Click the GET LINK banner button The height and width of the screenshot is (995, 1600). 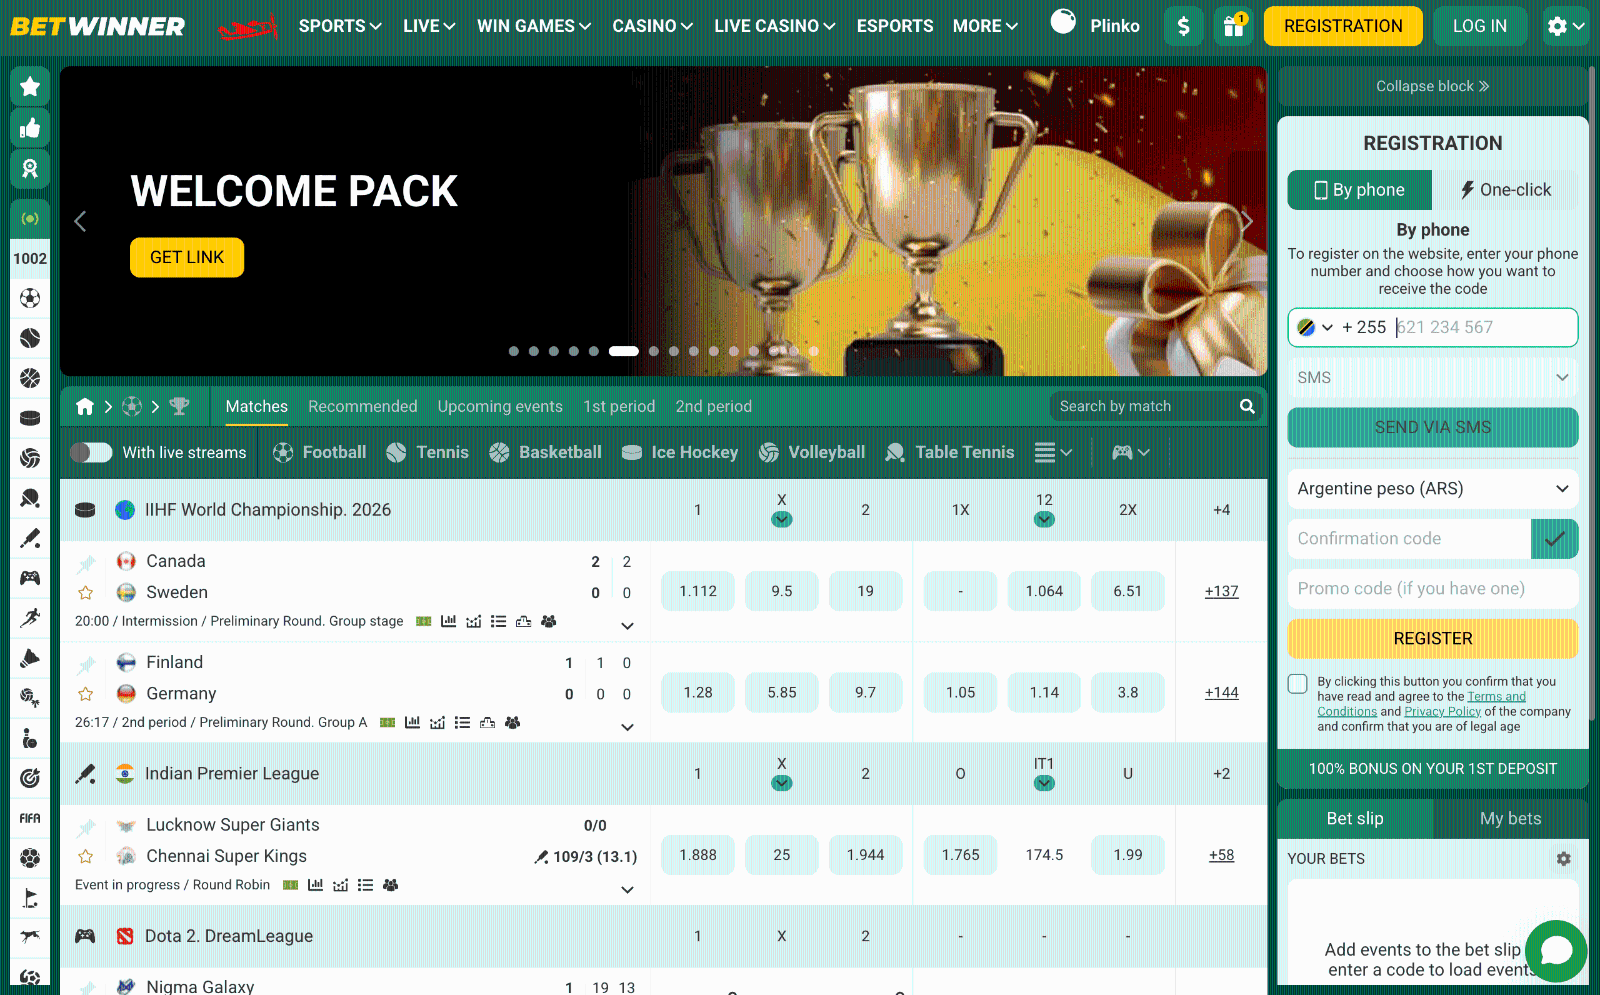[187, 257]
